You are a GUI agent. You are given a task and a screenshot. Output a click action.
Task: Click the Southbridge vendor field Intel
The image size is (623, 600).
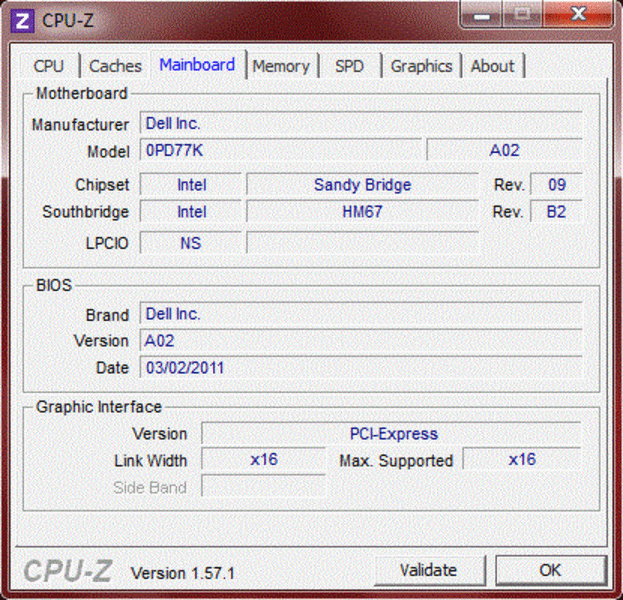click(191, 211)
